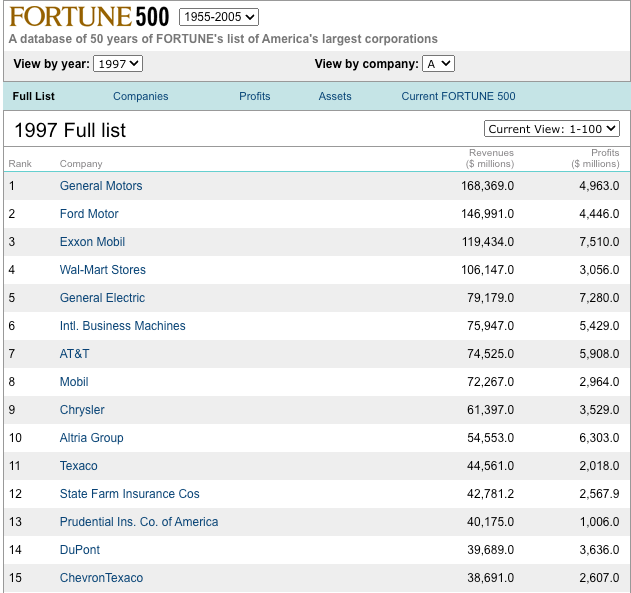Open the Intl. Business Machines link
The height and width of the screenshot is (593, 631).
(123, 325)
